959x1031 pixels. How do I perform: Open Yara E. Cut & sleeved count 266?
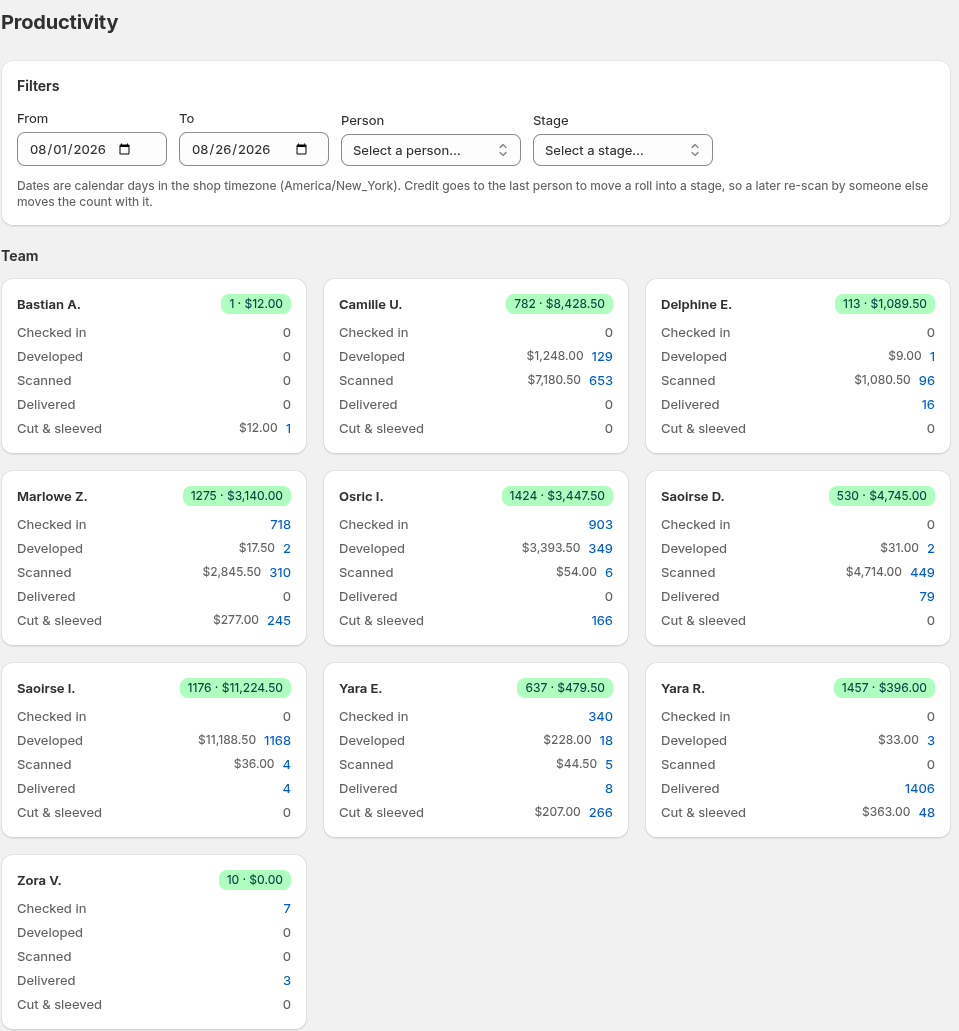coord(601,812)
